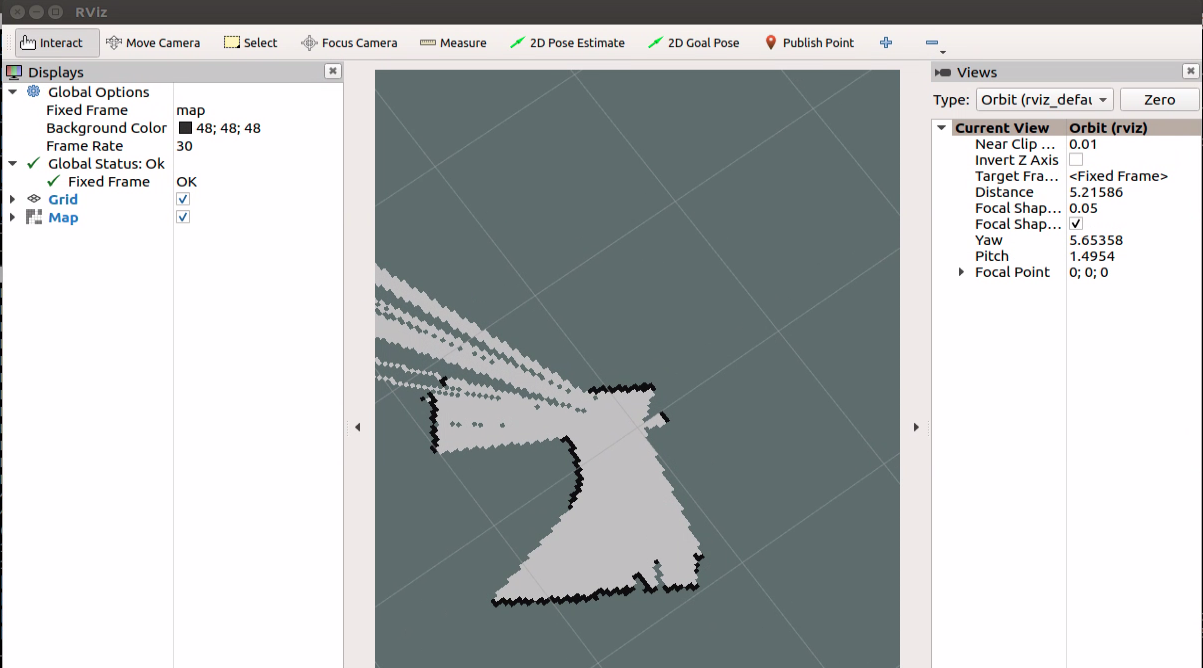Click the Focal Shape Size value 0.05
The height and width of the screenshot is (668, 1203).
click(x=1083, y=208)
